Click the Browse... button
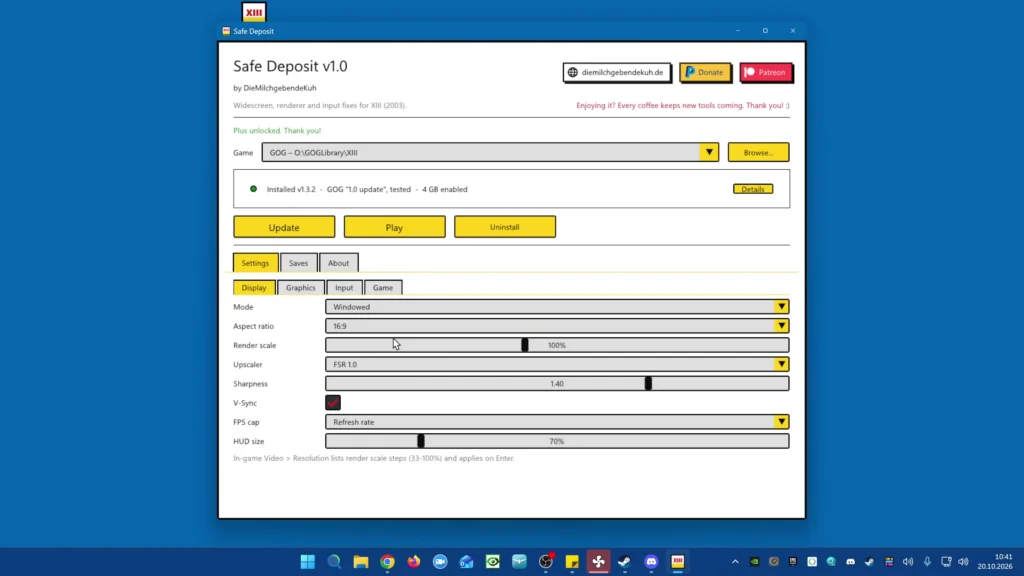Viewport: 1024px width, 576px height. (x=758, y=152)
